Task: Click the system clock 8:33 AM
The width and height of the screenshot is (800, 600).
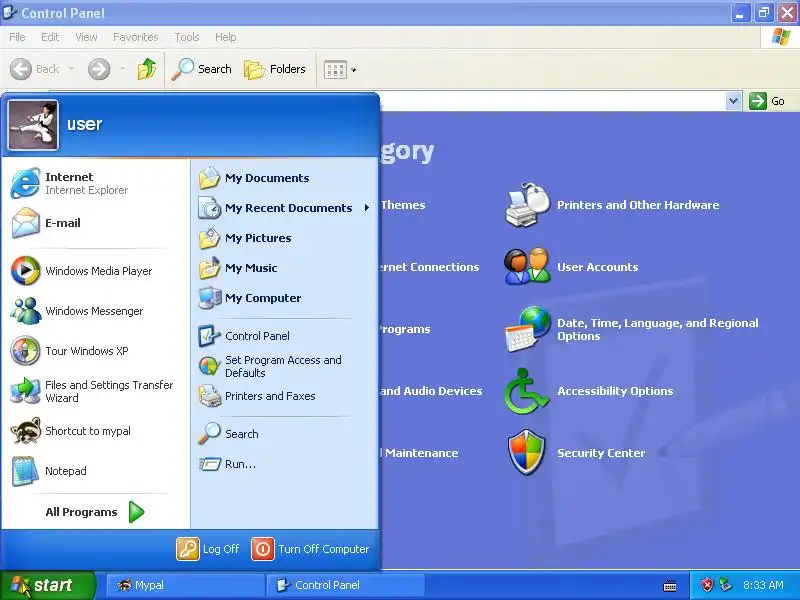Action: click(763, 585)
